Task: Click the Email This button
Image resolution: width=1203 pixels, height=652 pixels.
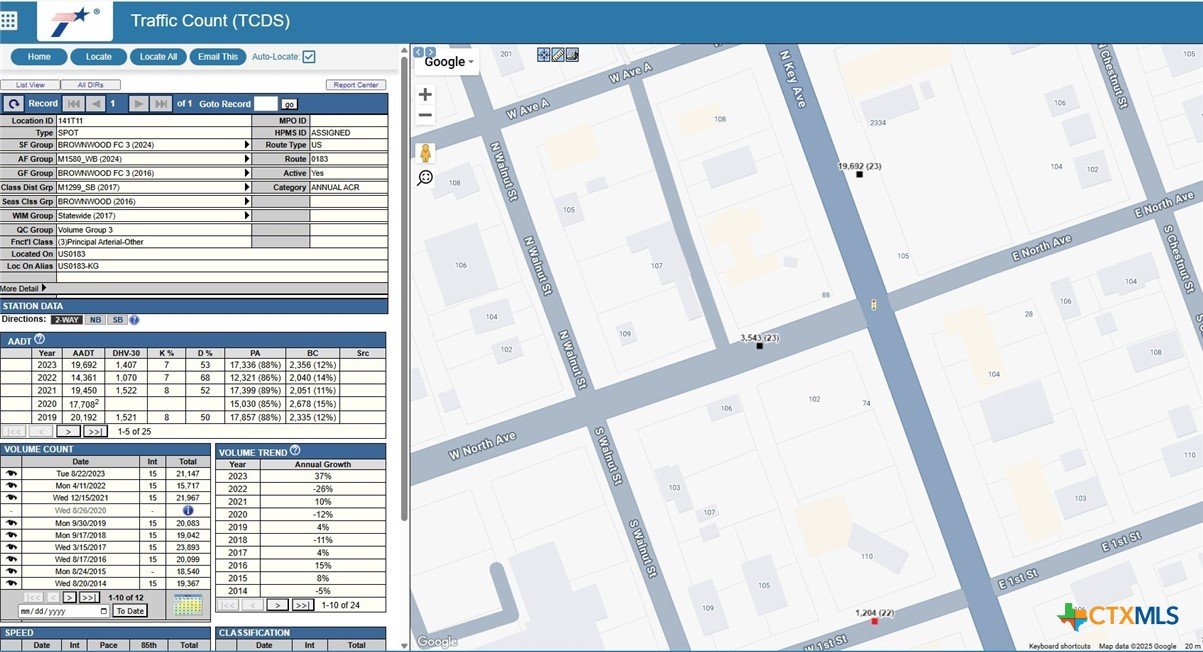Action: coord(217,57)
